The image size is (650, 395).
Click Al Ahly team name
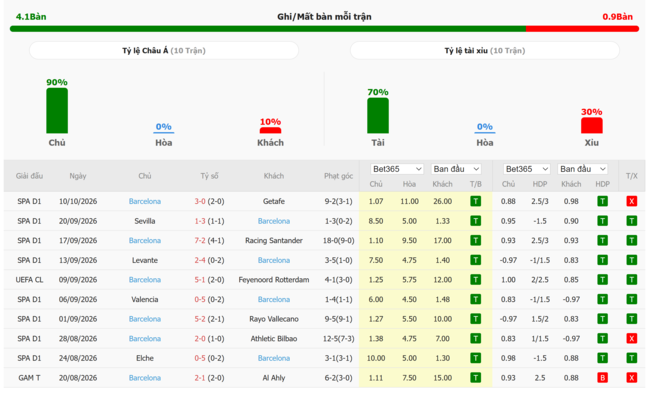point(274,378)
